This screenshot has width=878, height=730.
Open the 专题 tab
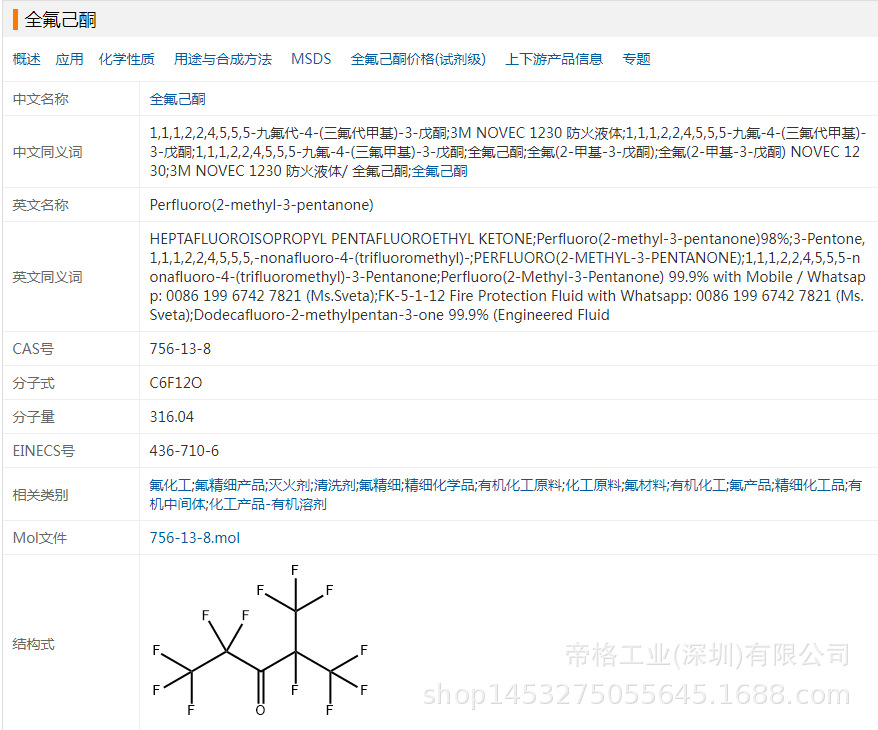pos(637,59)
